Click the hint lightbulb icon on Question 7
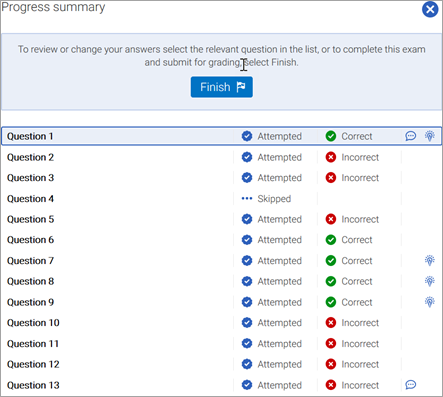443x397 pixels. [x=430, y=260]
